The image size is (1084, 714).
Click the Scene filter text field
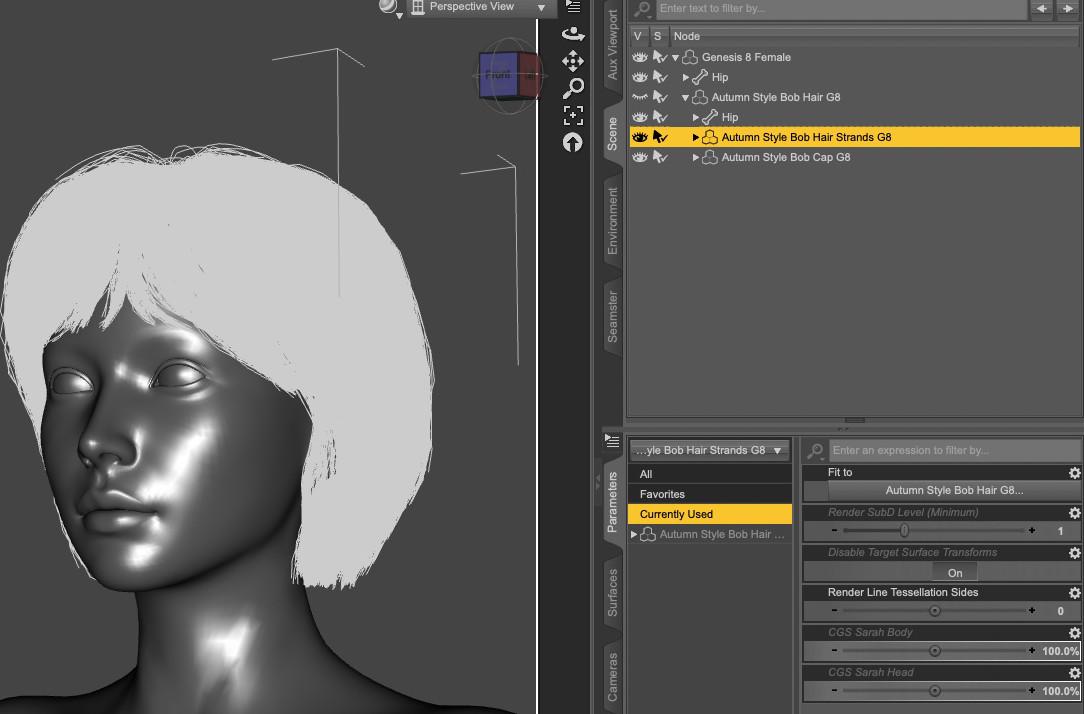click(x=841, y=8)
